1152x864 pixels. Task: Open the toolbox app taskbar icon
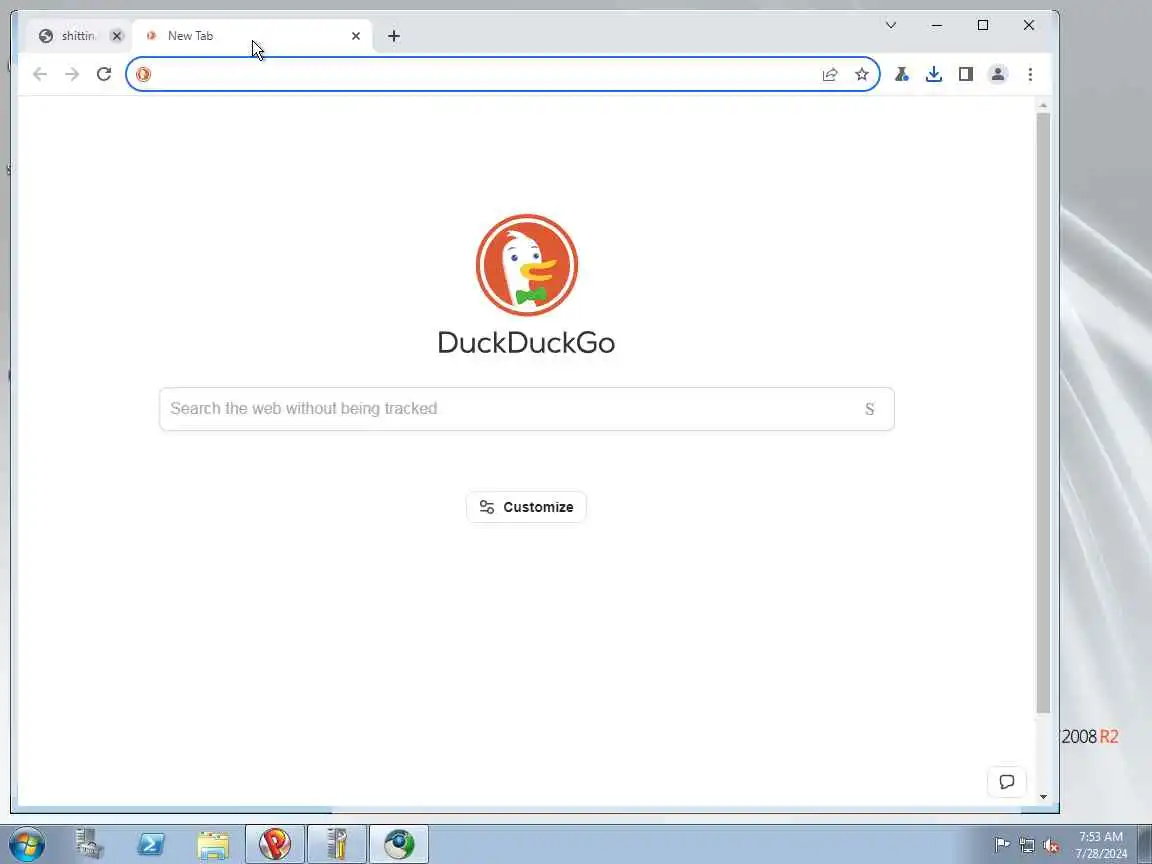[x=337, y=843]
